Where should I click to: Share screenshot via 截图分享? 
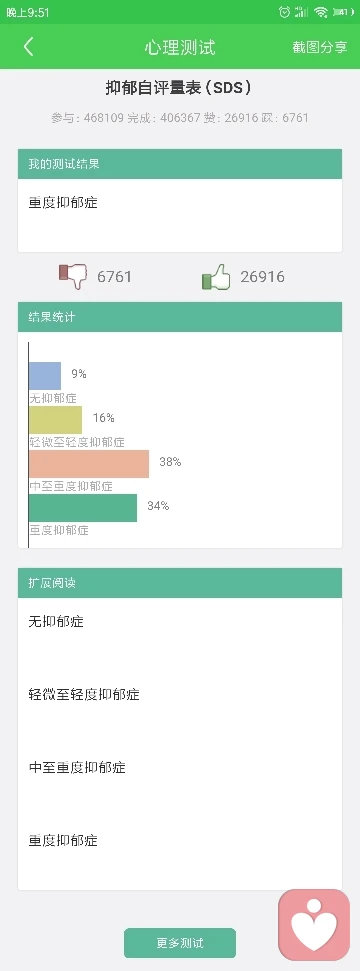tap(320, 48)
